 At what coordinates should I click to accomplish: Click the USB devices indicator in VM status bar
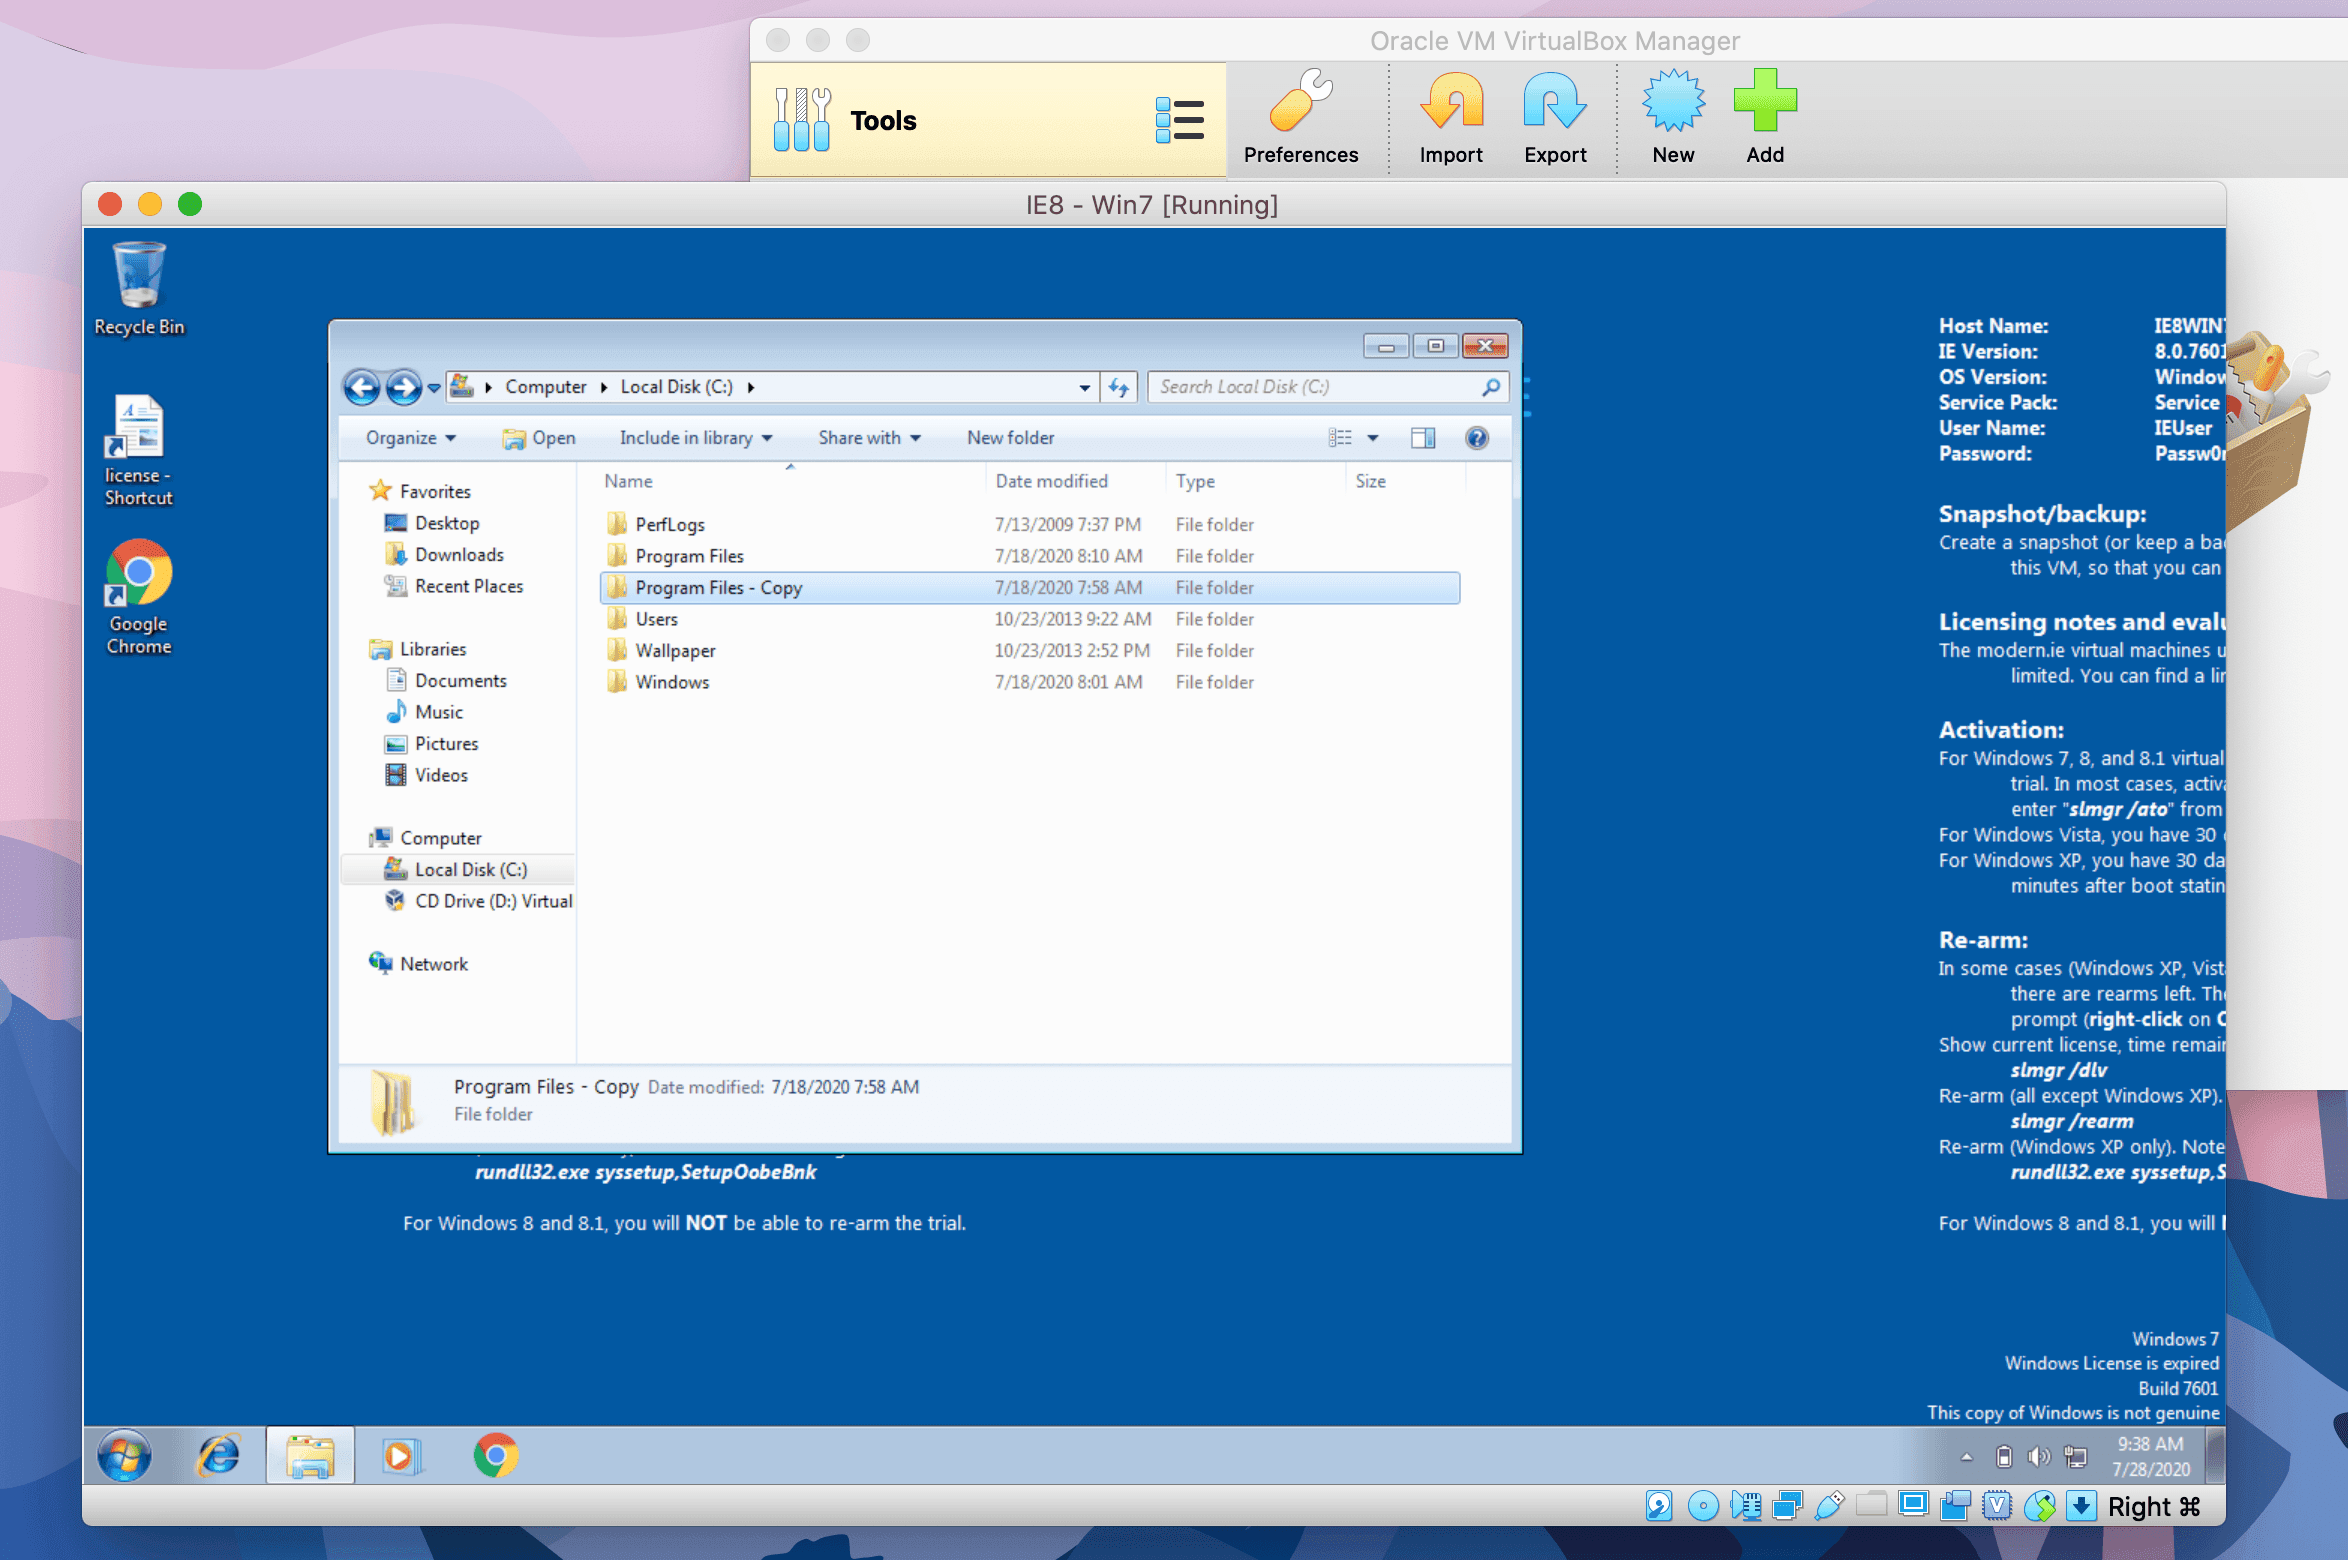1829,1505
